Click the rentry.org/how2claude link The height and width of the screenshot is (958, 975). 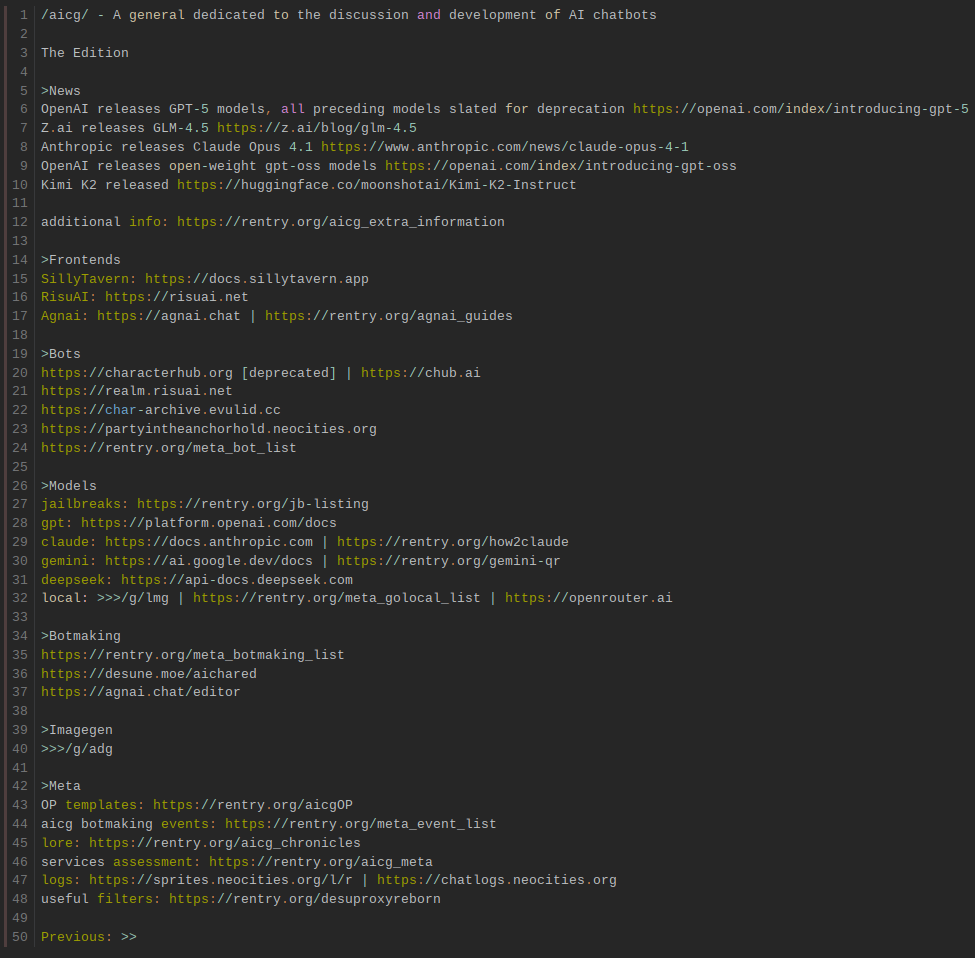pos(453,542)
